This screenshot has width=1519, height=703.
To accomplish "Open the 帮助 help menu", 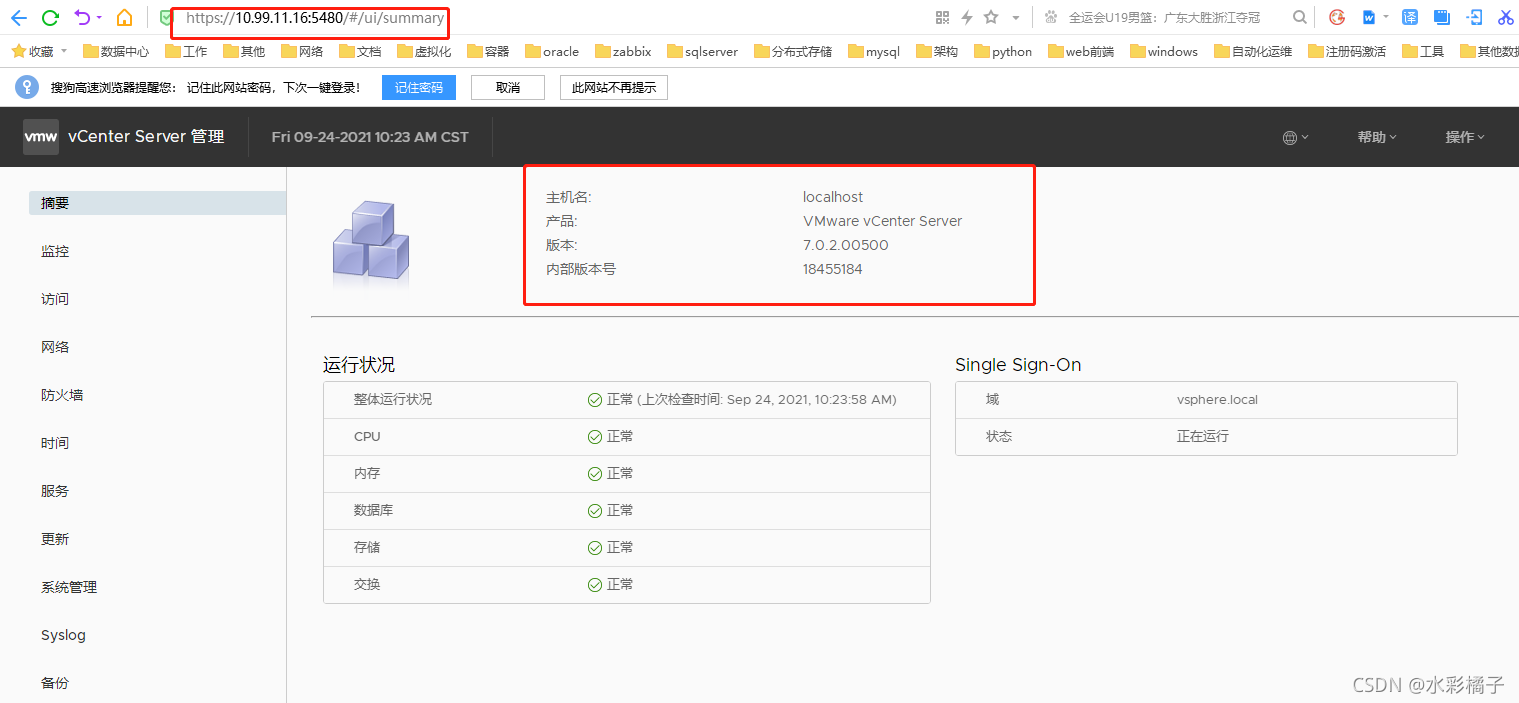I will [x=1377, y=137].
